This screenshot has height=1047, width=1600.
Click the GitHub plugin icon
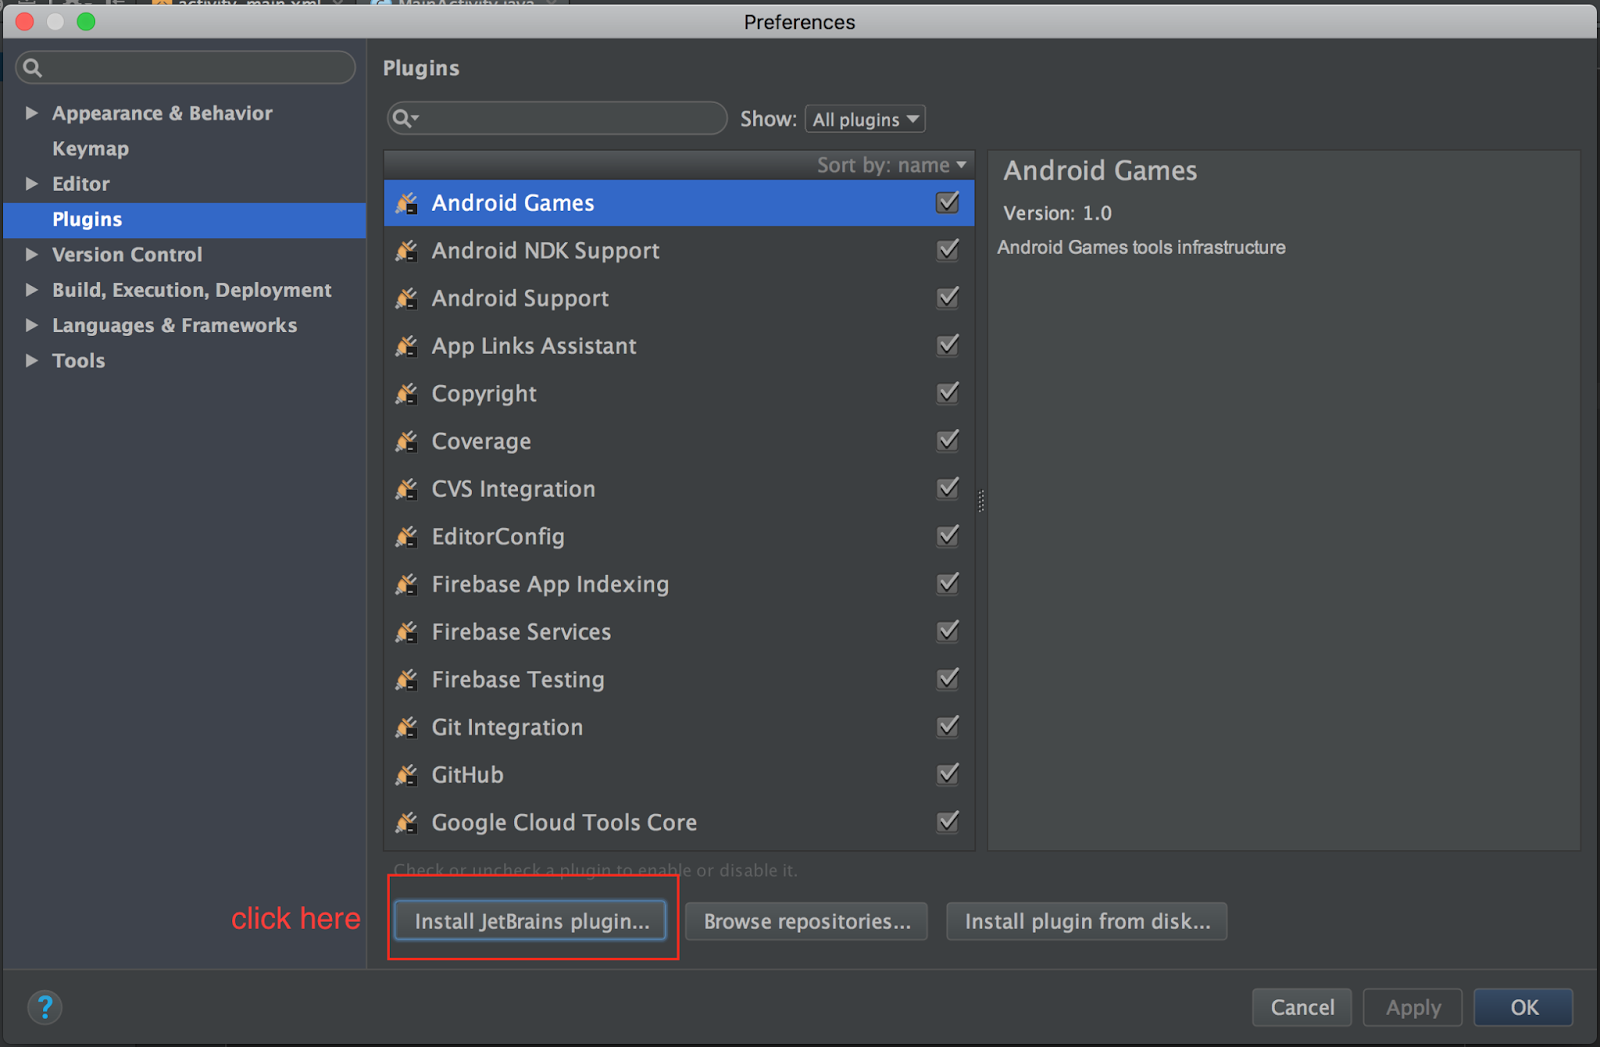tap(406, 775)
